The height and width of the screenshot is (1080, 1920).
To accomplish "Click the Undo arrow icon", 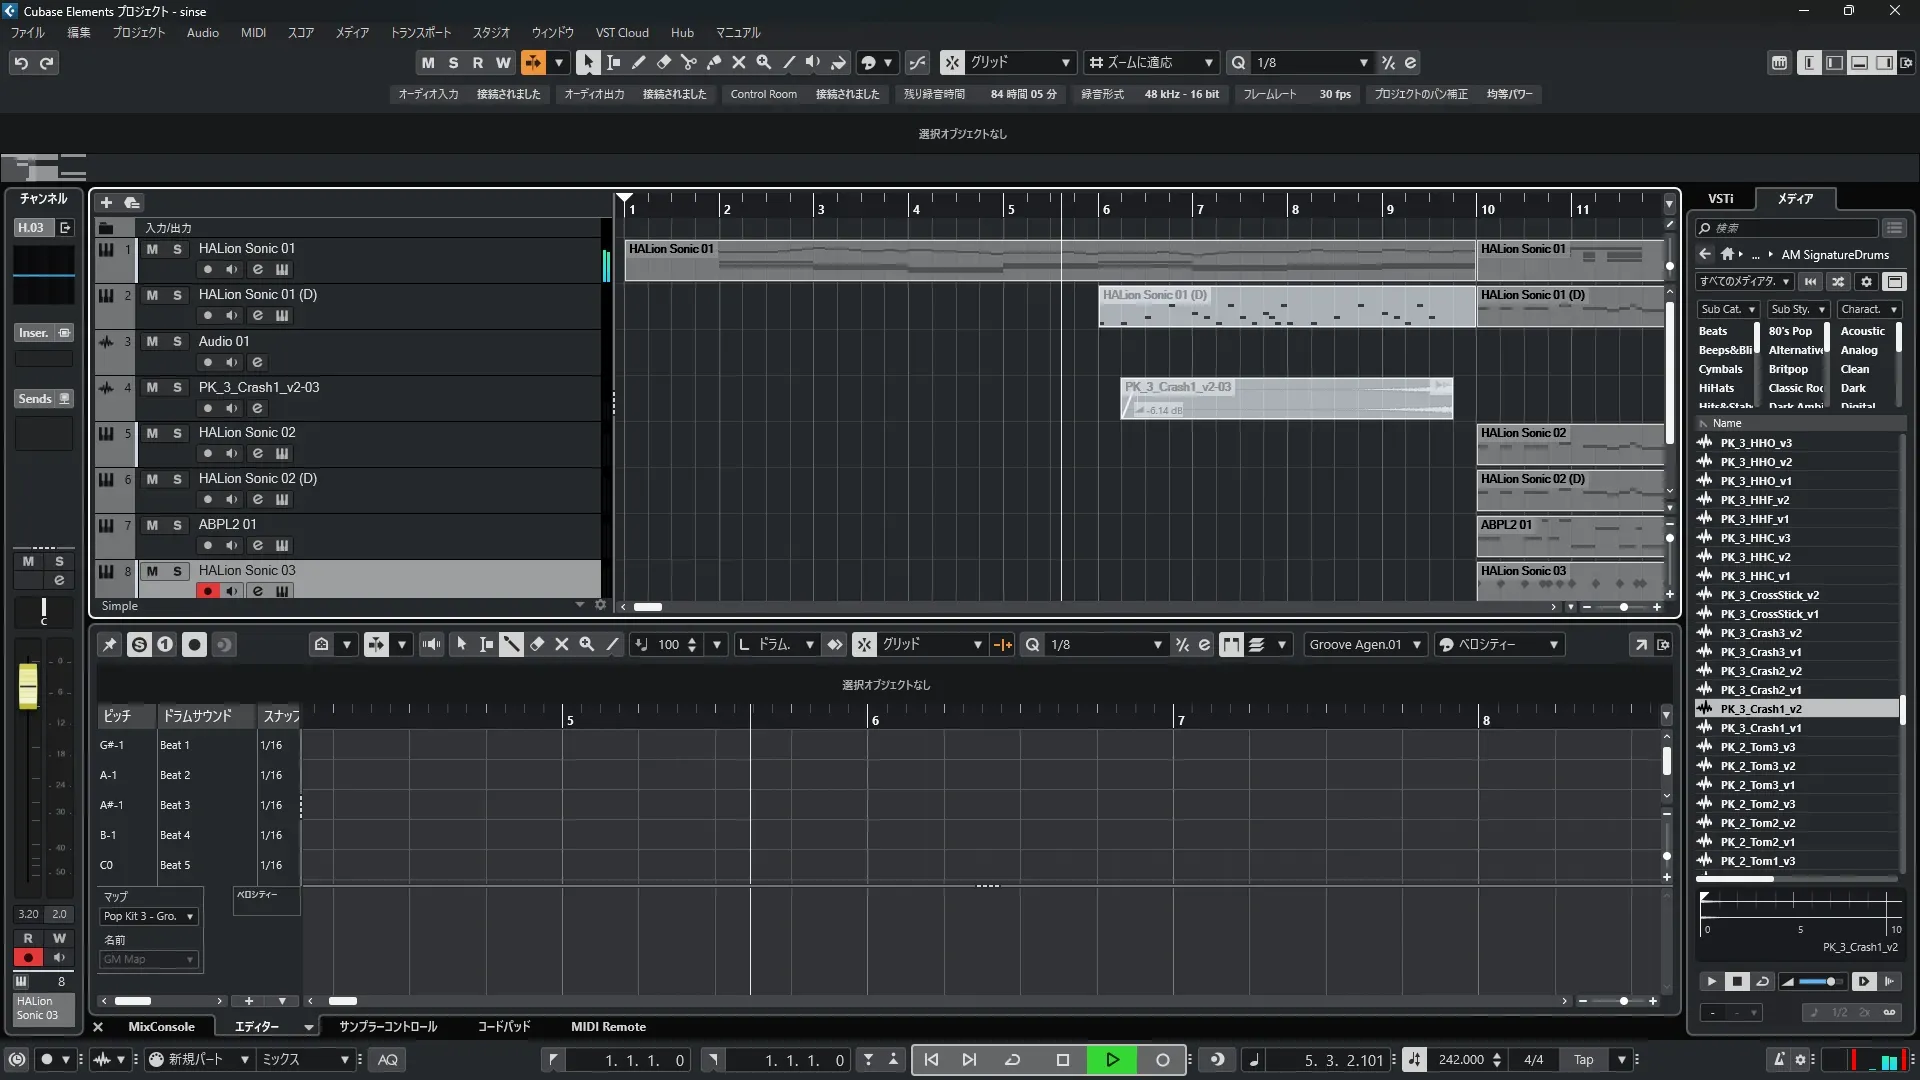I will (21, 63).
